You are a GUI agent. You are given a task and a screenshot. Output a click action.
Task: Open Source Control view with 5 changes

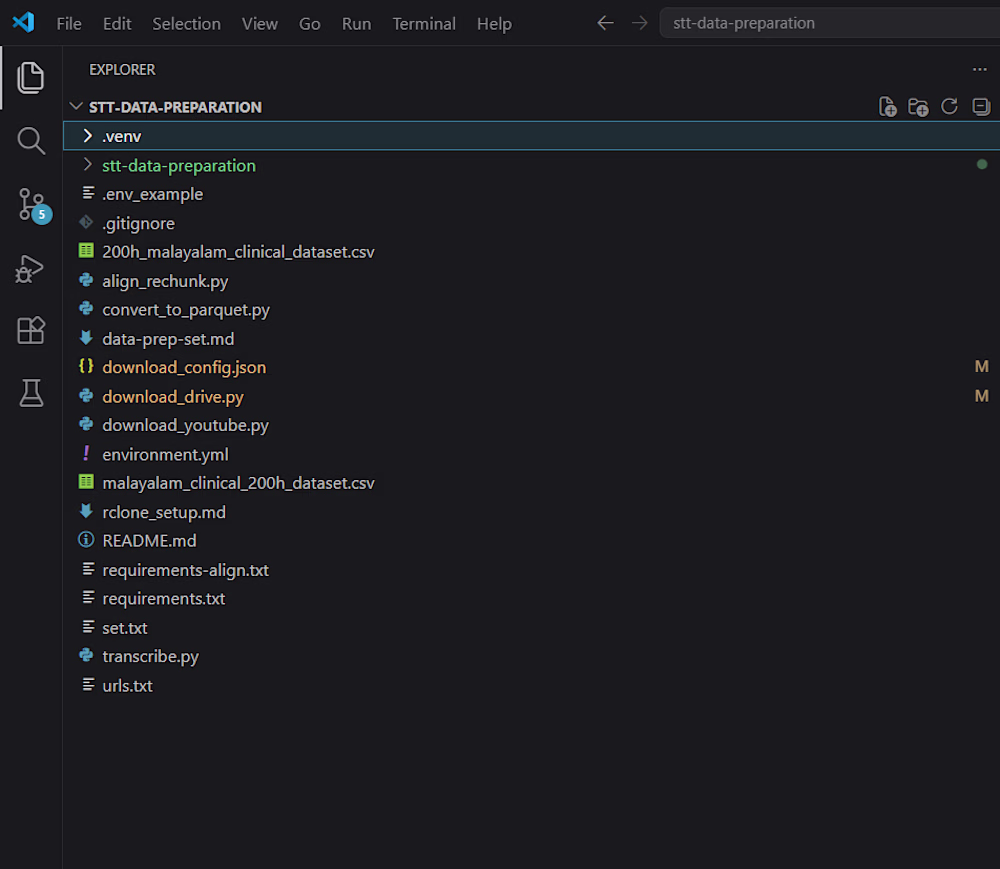pos(32,205)
